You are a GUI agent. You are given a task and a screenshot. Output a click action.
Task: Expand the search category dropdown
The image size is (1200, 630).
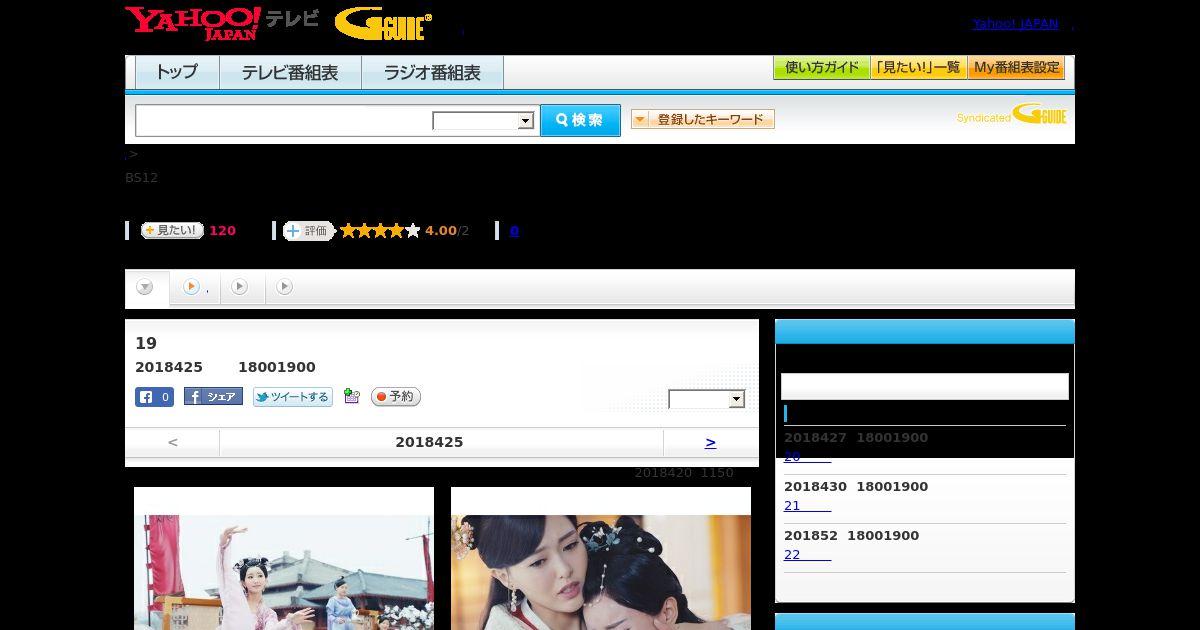(483, 121)
